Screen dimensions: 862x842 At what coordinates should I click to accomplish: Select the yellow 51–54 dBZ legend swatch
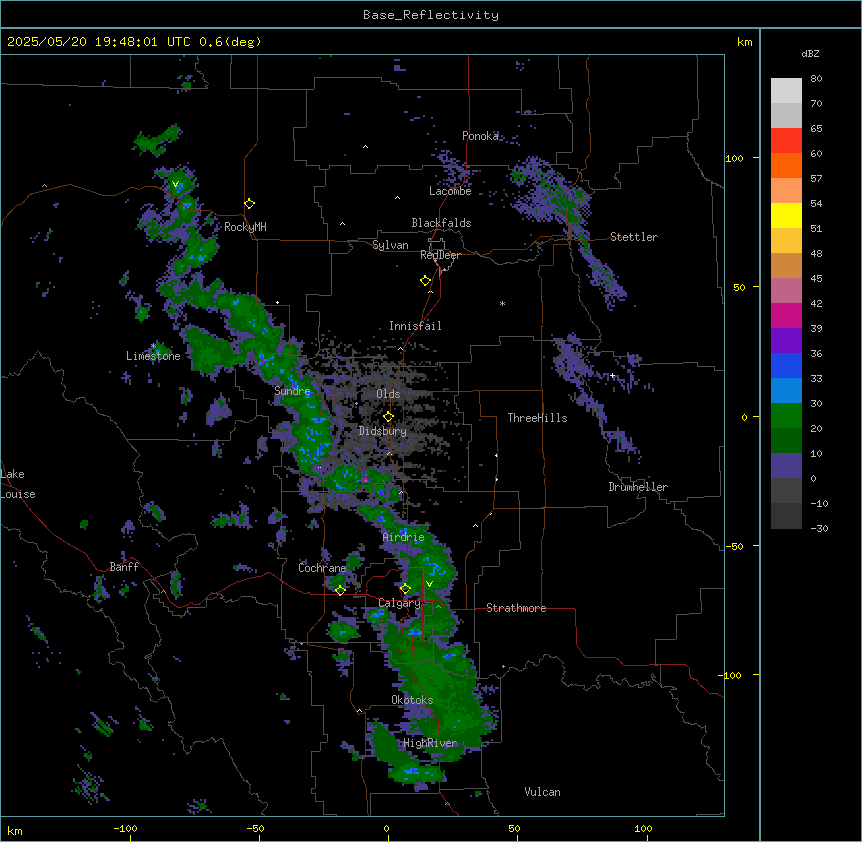click(x=786, y=215)
